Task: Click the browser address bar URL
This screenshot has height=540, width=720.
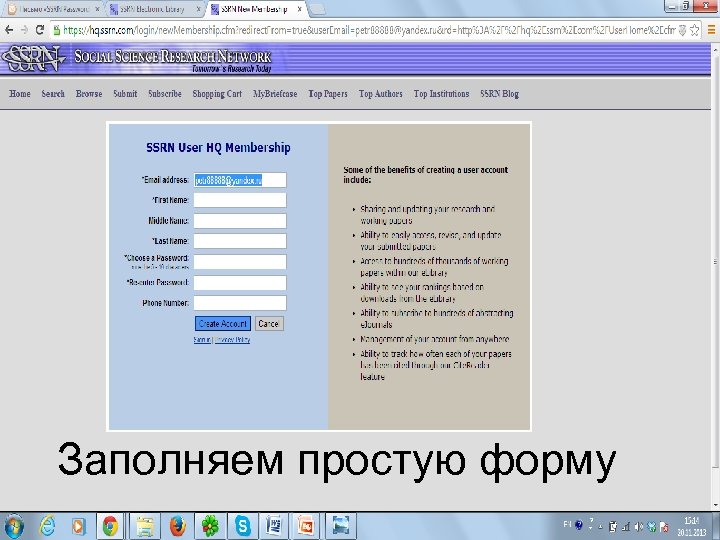Action: pos(369,30)
